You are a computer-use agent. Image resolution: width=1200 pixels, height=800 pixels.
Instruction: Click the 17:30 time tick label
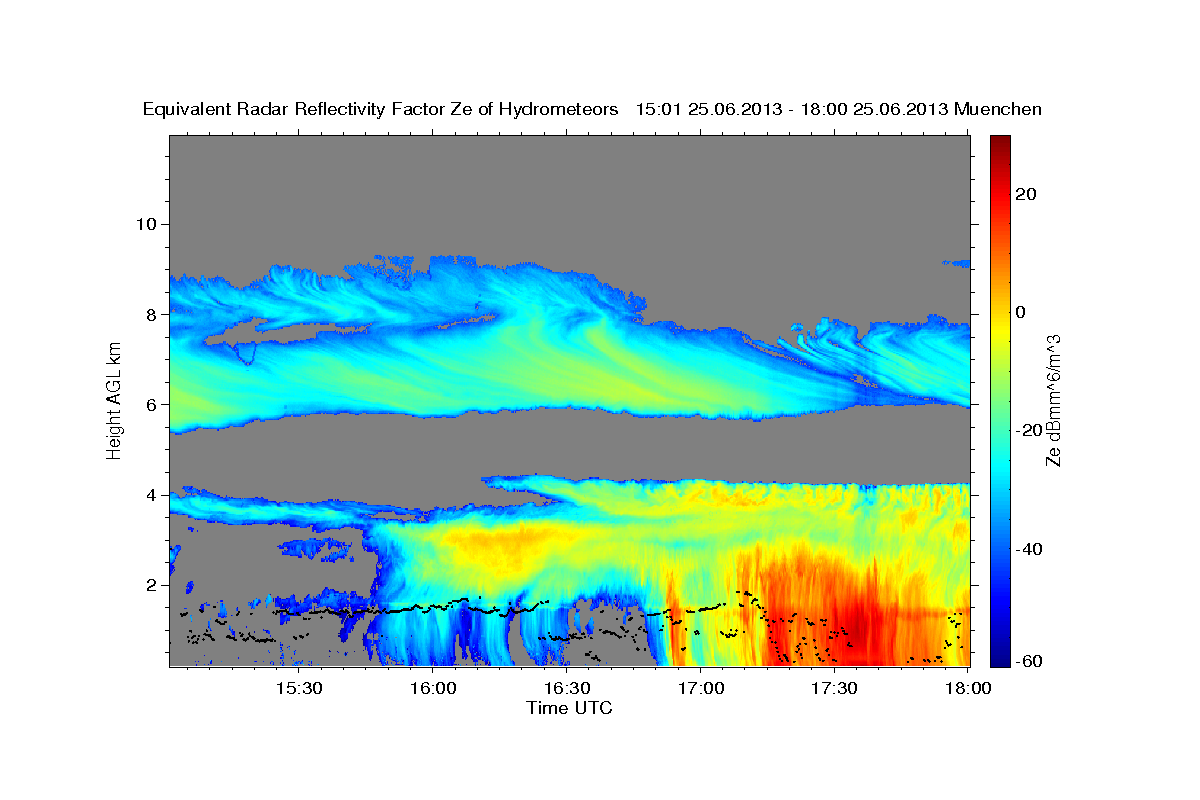(x=835, y=689)
